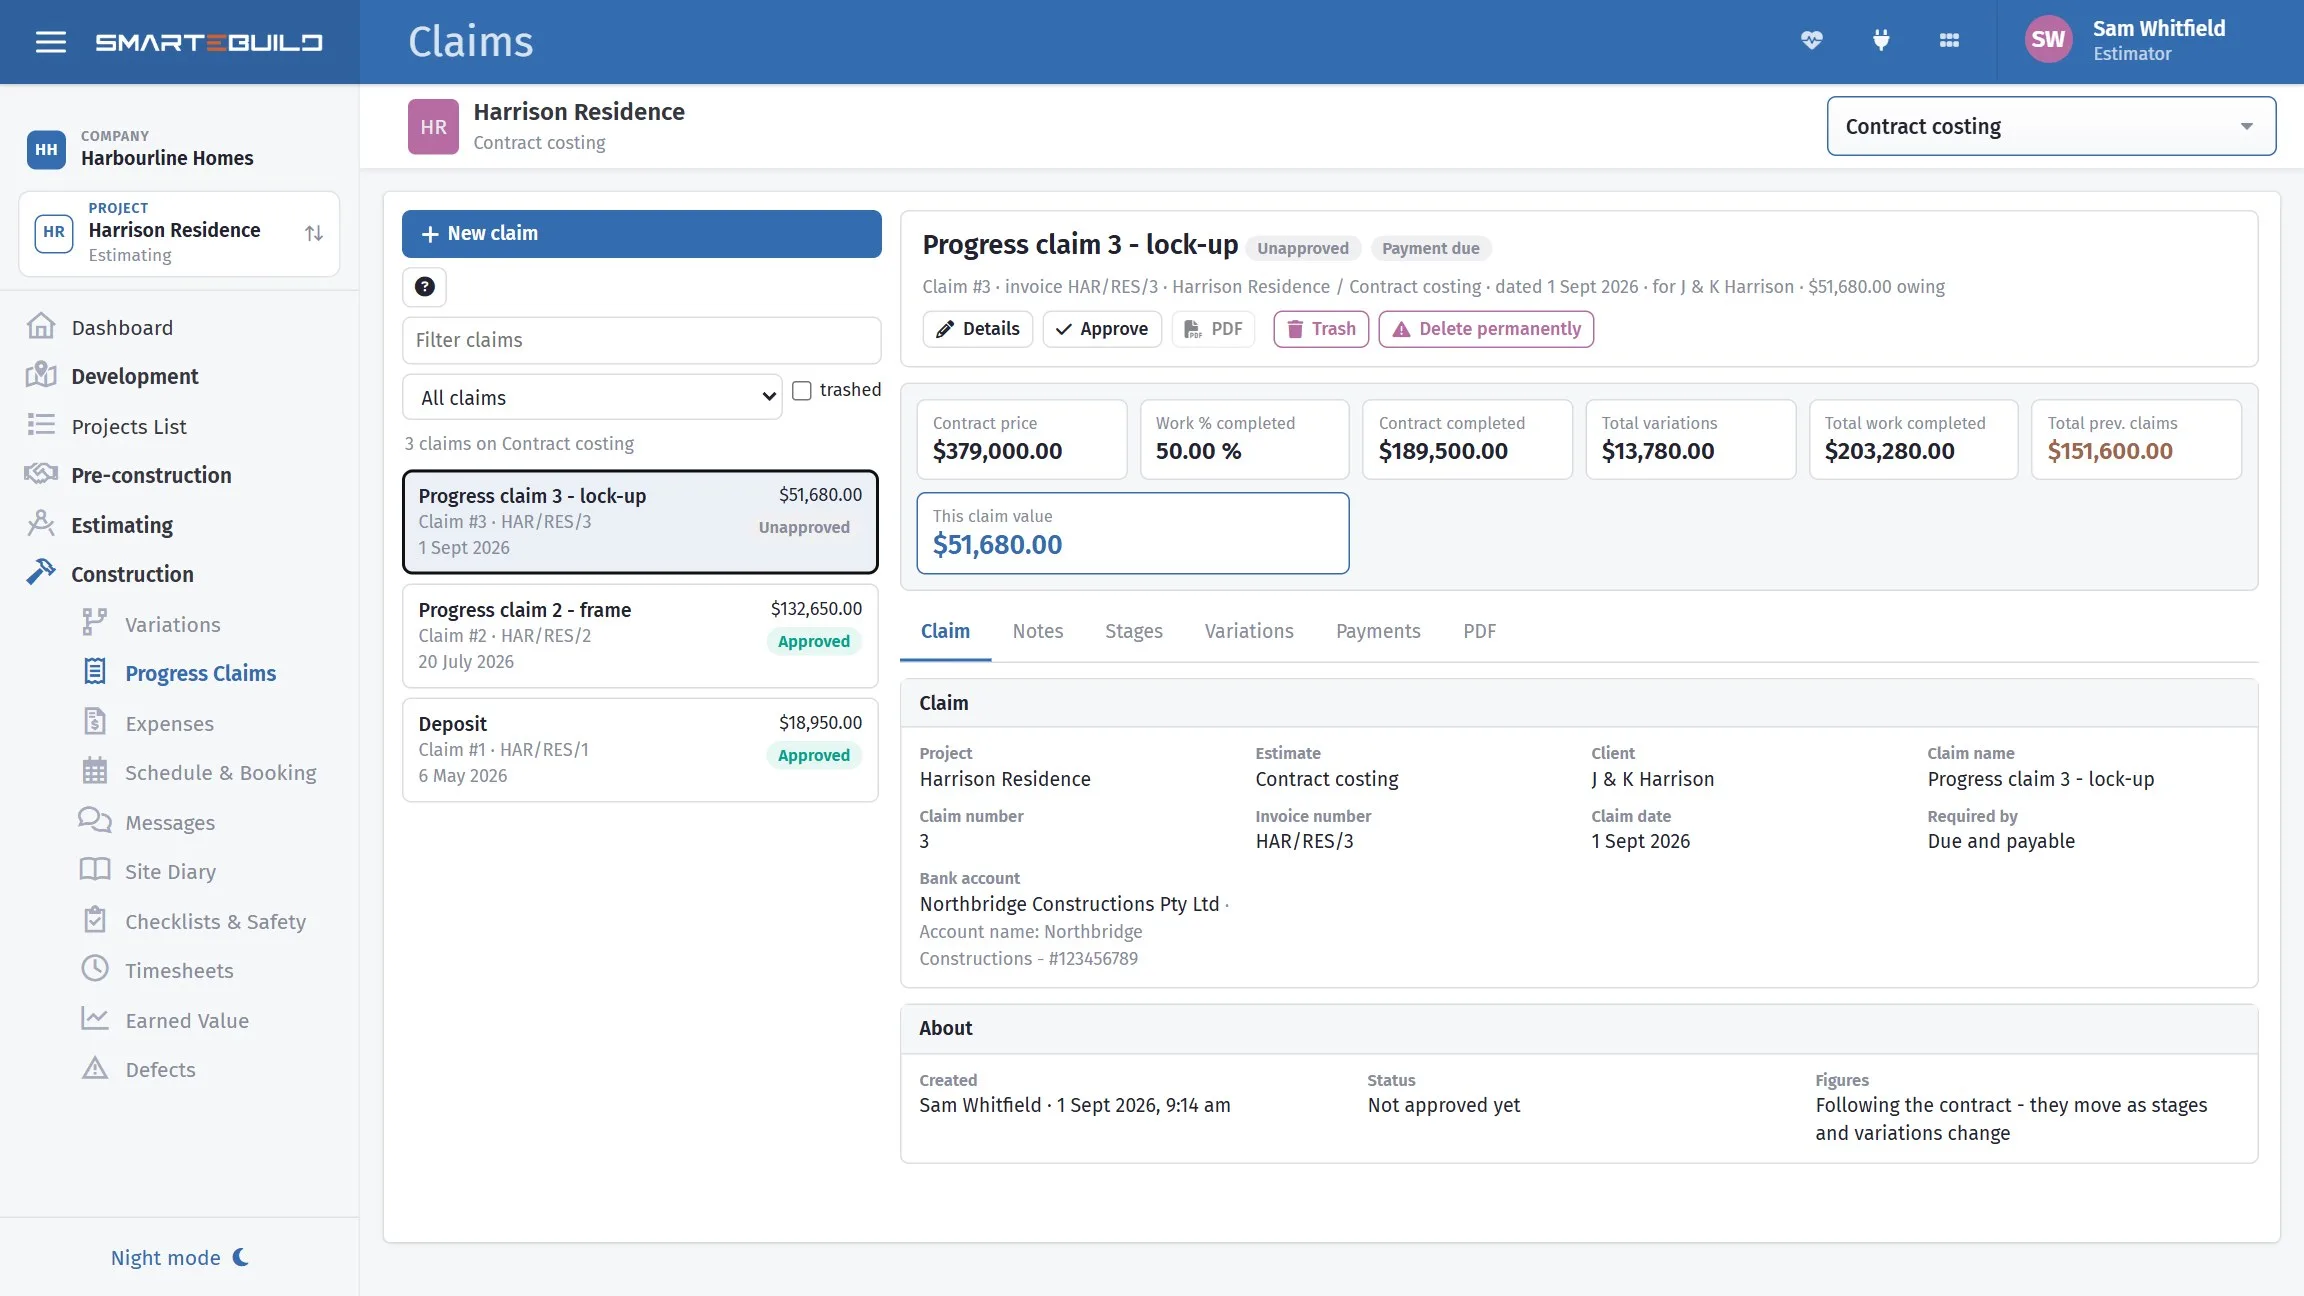Click the question mark help icon
2304x1296 pixels.
[x=424, y=287]
